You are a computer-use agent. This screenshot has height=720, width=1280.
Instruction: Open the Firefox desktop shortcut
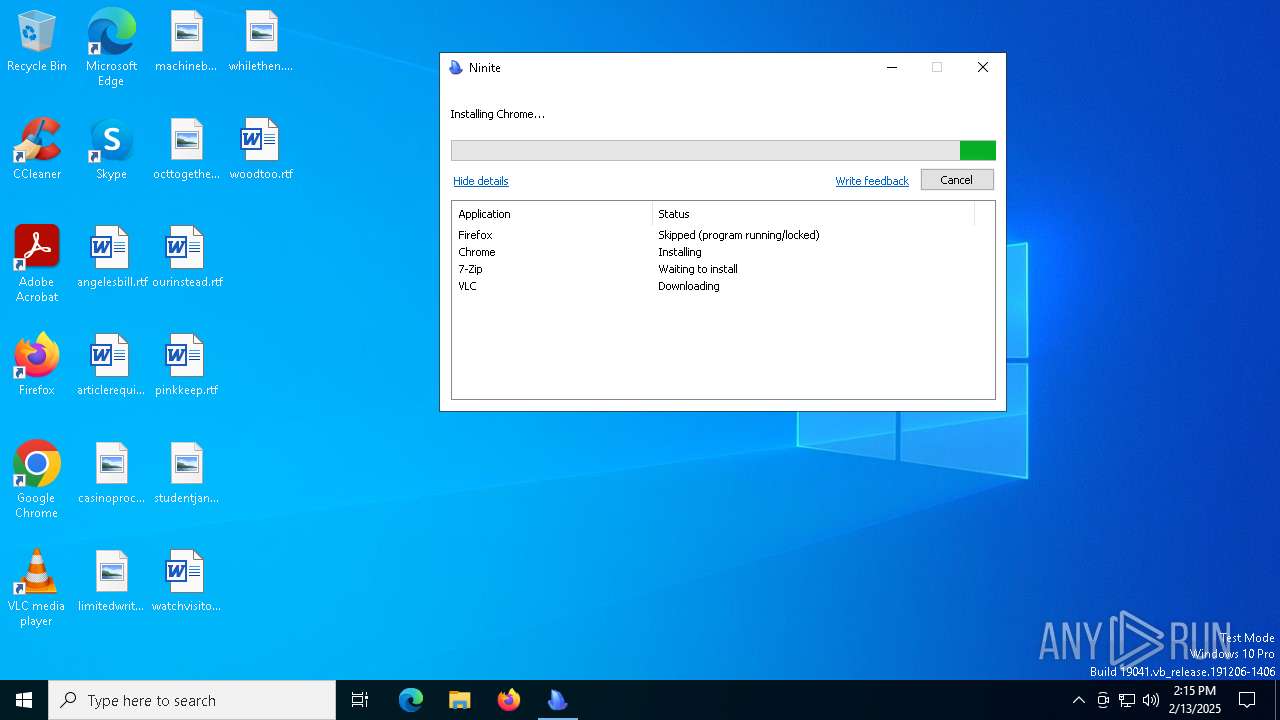tap(37, 365)
